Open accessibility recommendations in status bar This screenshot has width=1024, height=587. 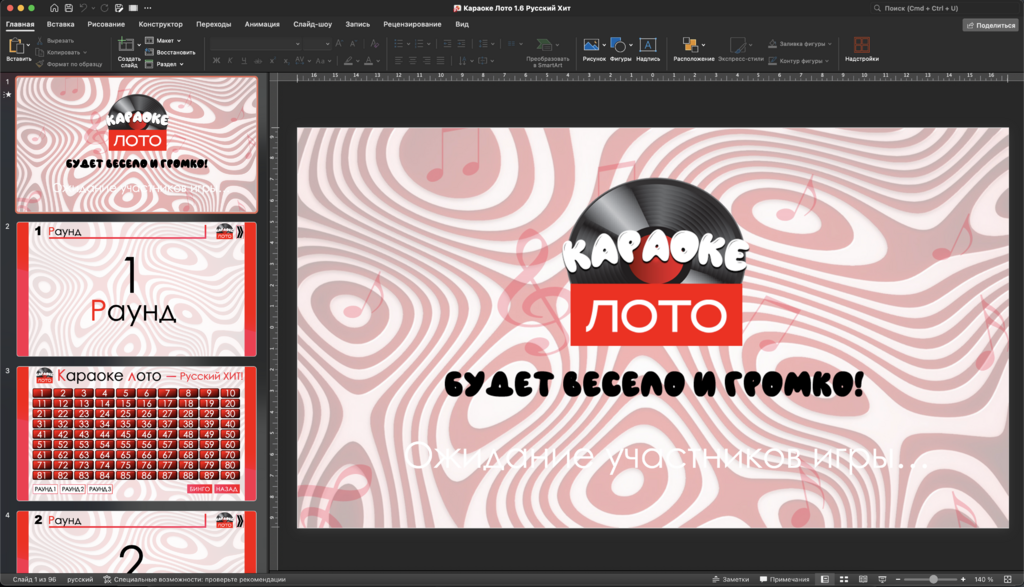194,579
